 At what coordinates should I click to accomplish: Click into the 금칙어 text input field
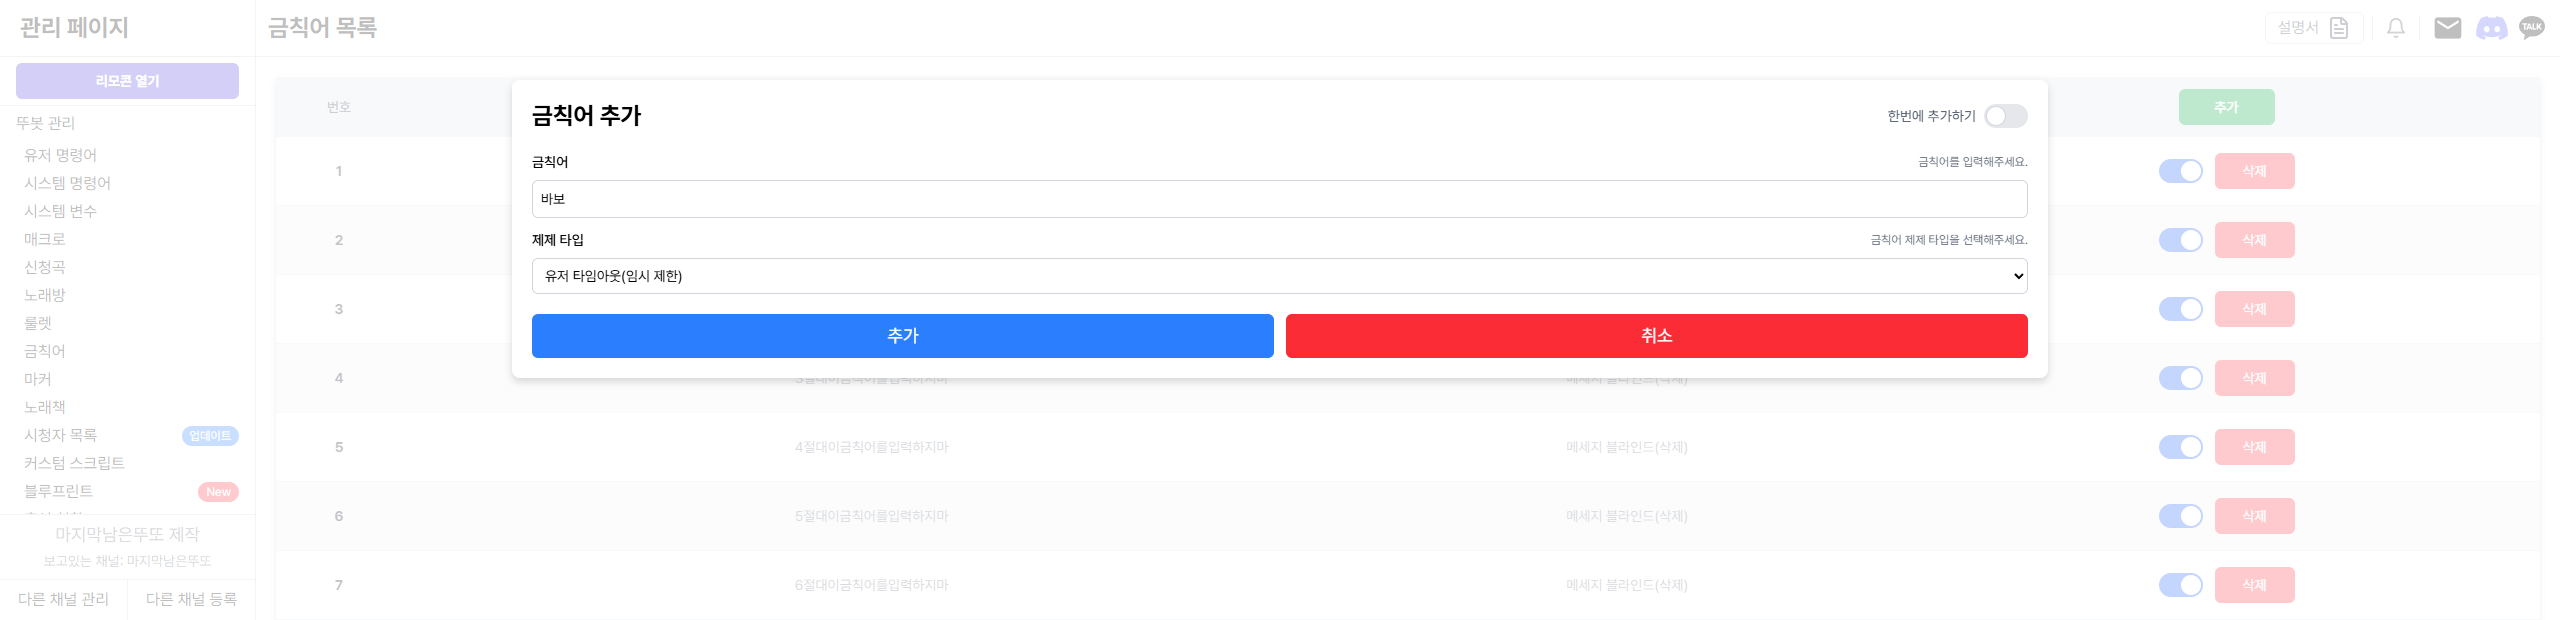click(x=1279, y=199)
